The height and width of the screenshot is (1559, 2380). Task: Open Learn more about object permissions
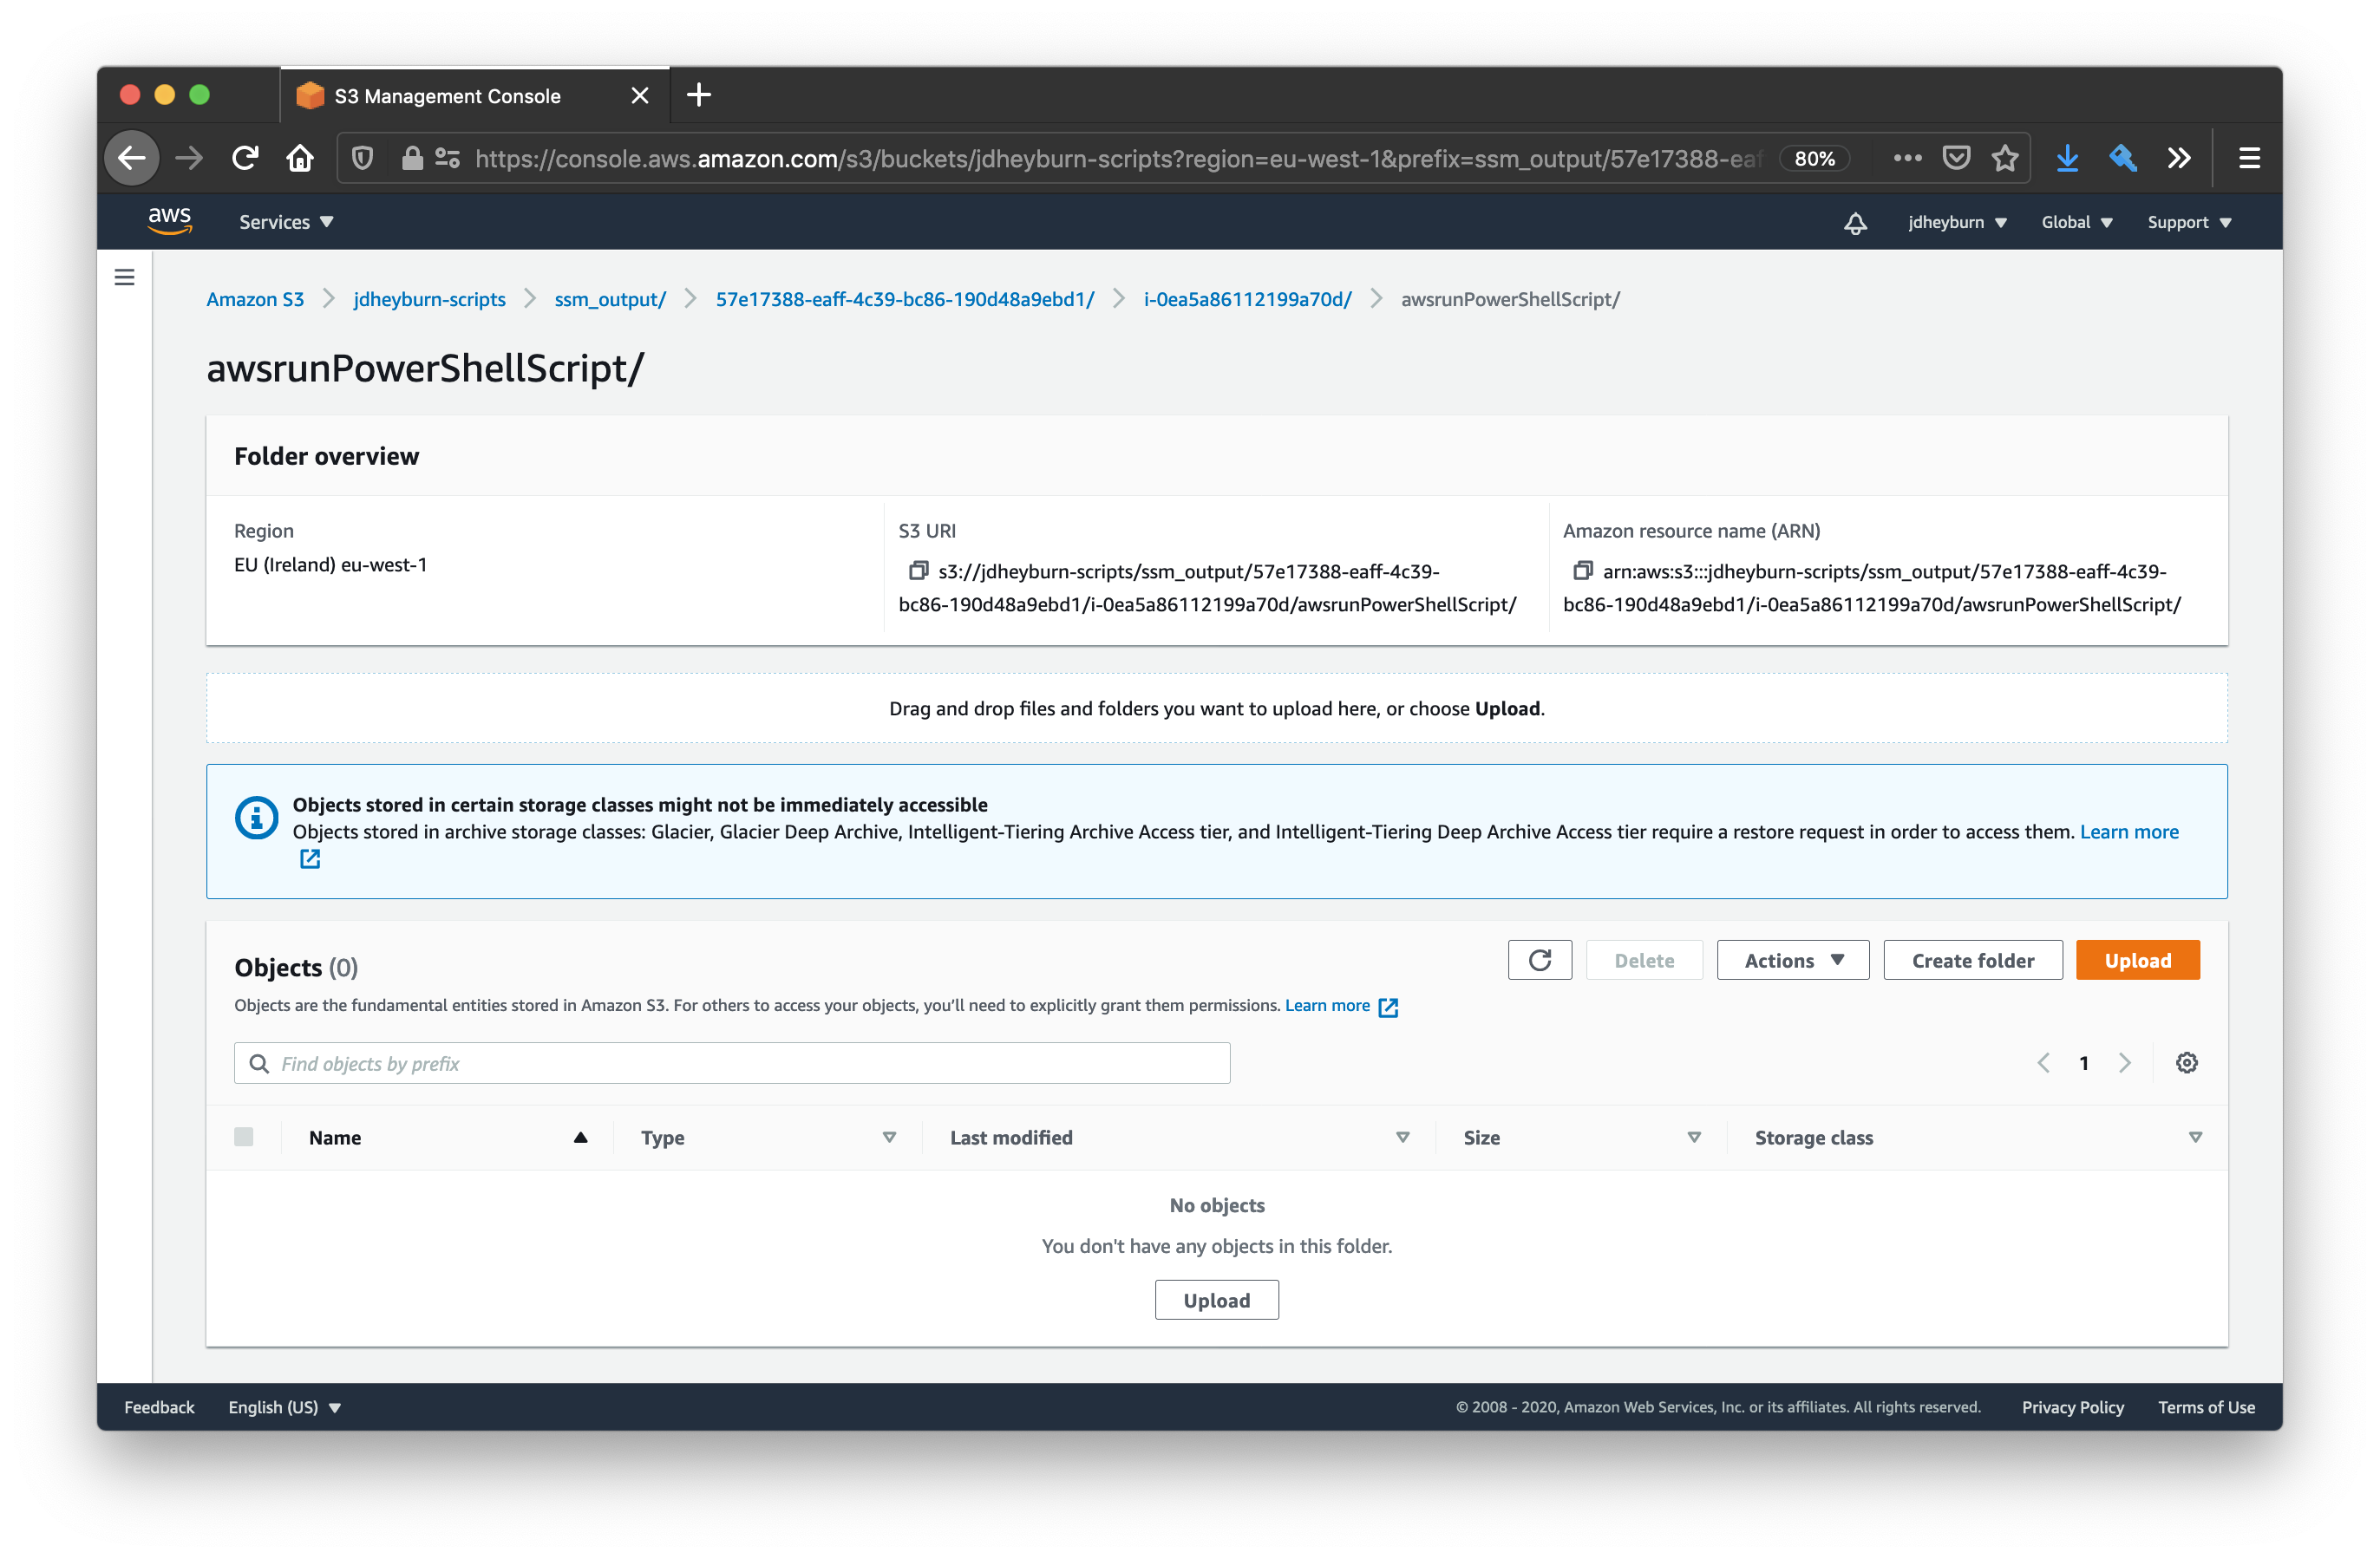point(1327,1005)
